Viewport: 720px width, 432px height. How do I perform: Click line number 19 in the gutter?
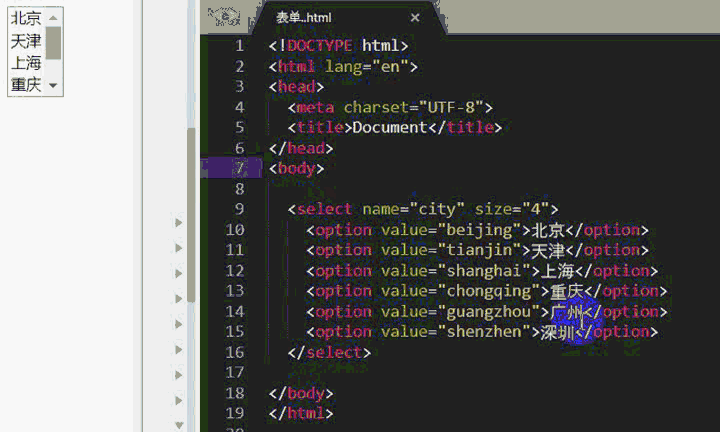coord(235,413)
